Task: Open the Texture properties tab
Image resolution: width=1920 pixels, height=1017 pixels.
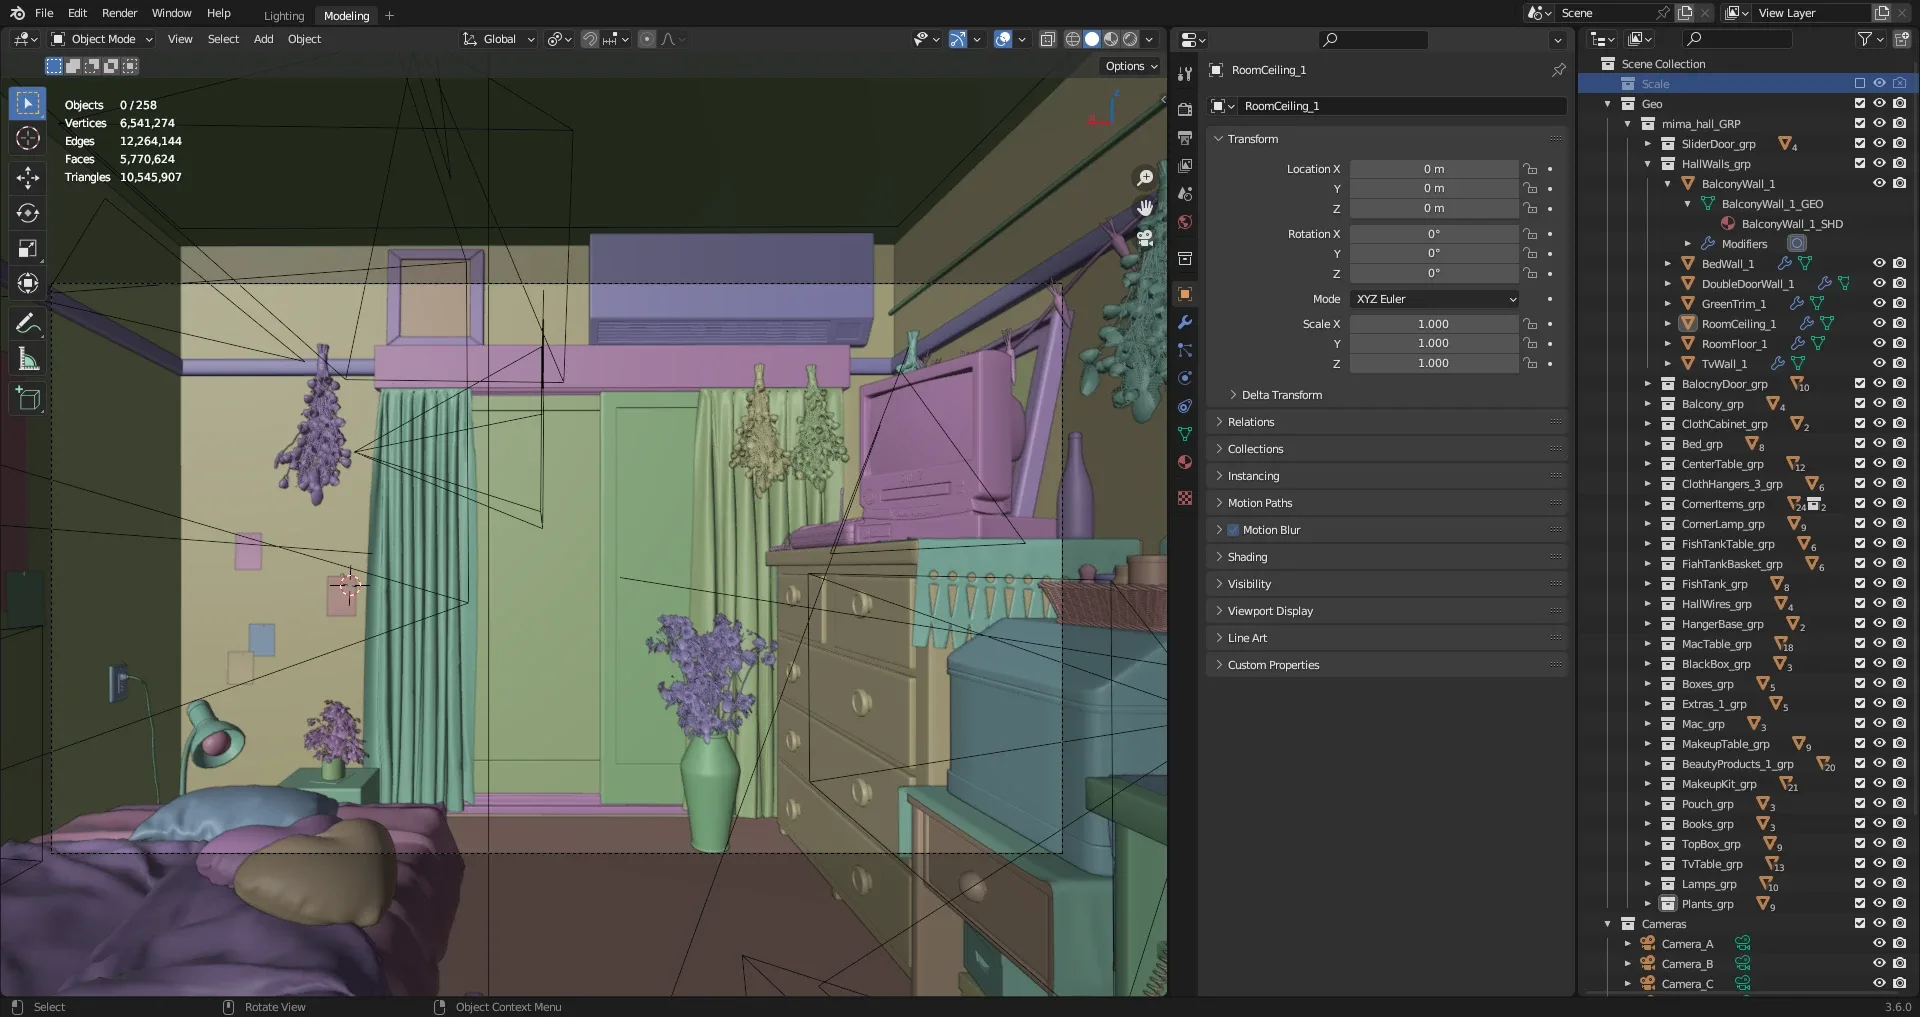Action: click(1185, 497)
